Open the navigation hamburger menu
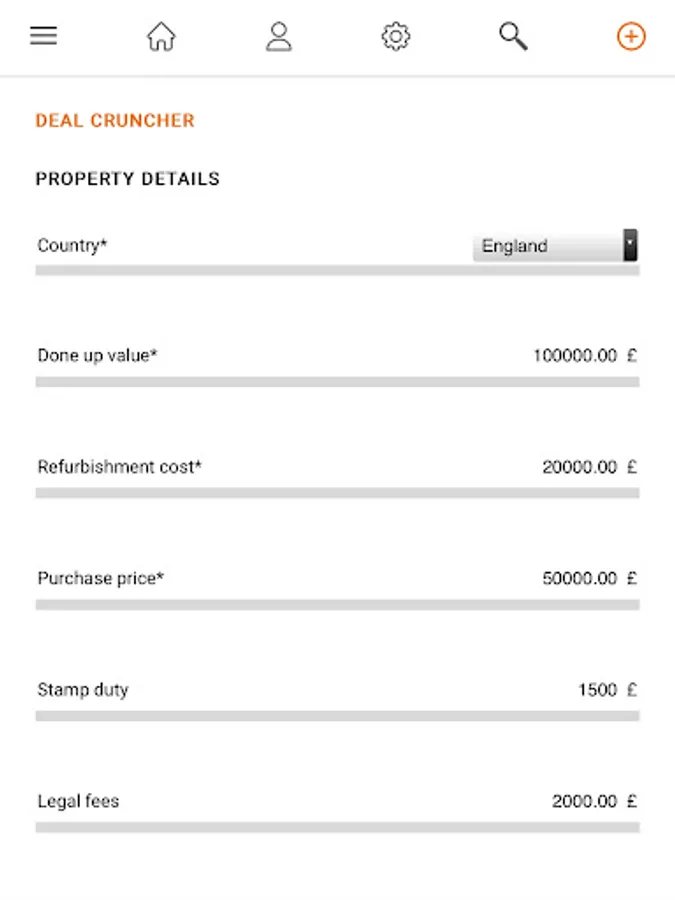The height and width of the screenshot is (900, 675). [x=43, y=35]
